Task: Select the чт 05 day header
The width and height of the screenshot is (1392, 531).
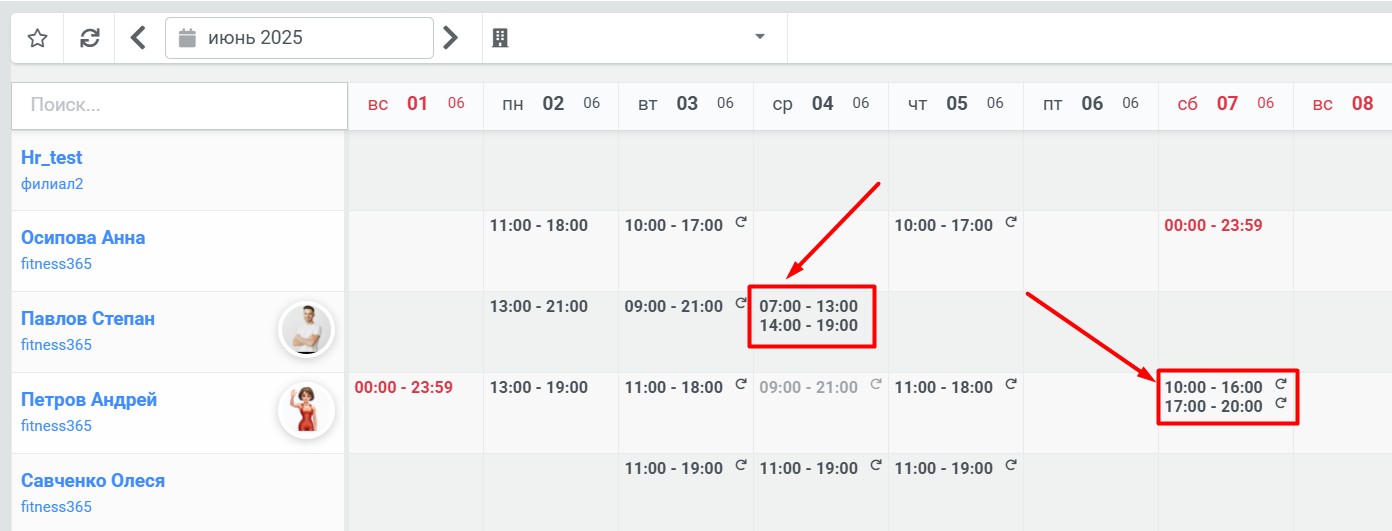Action: point(956,103)
